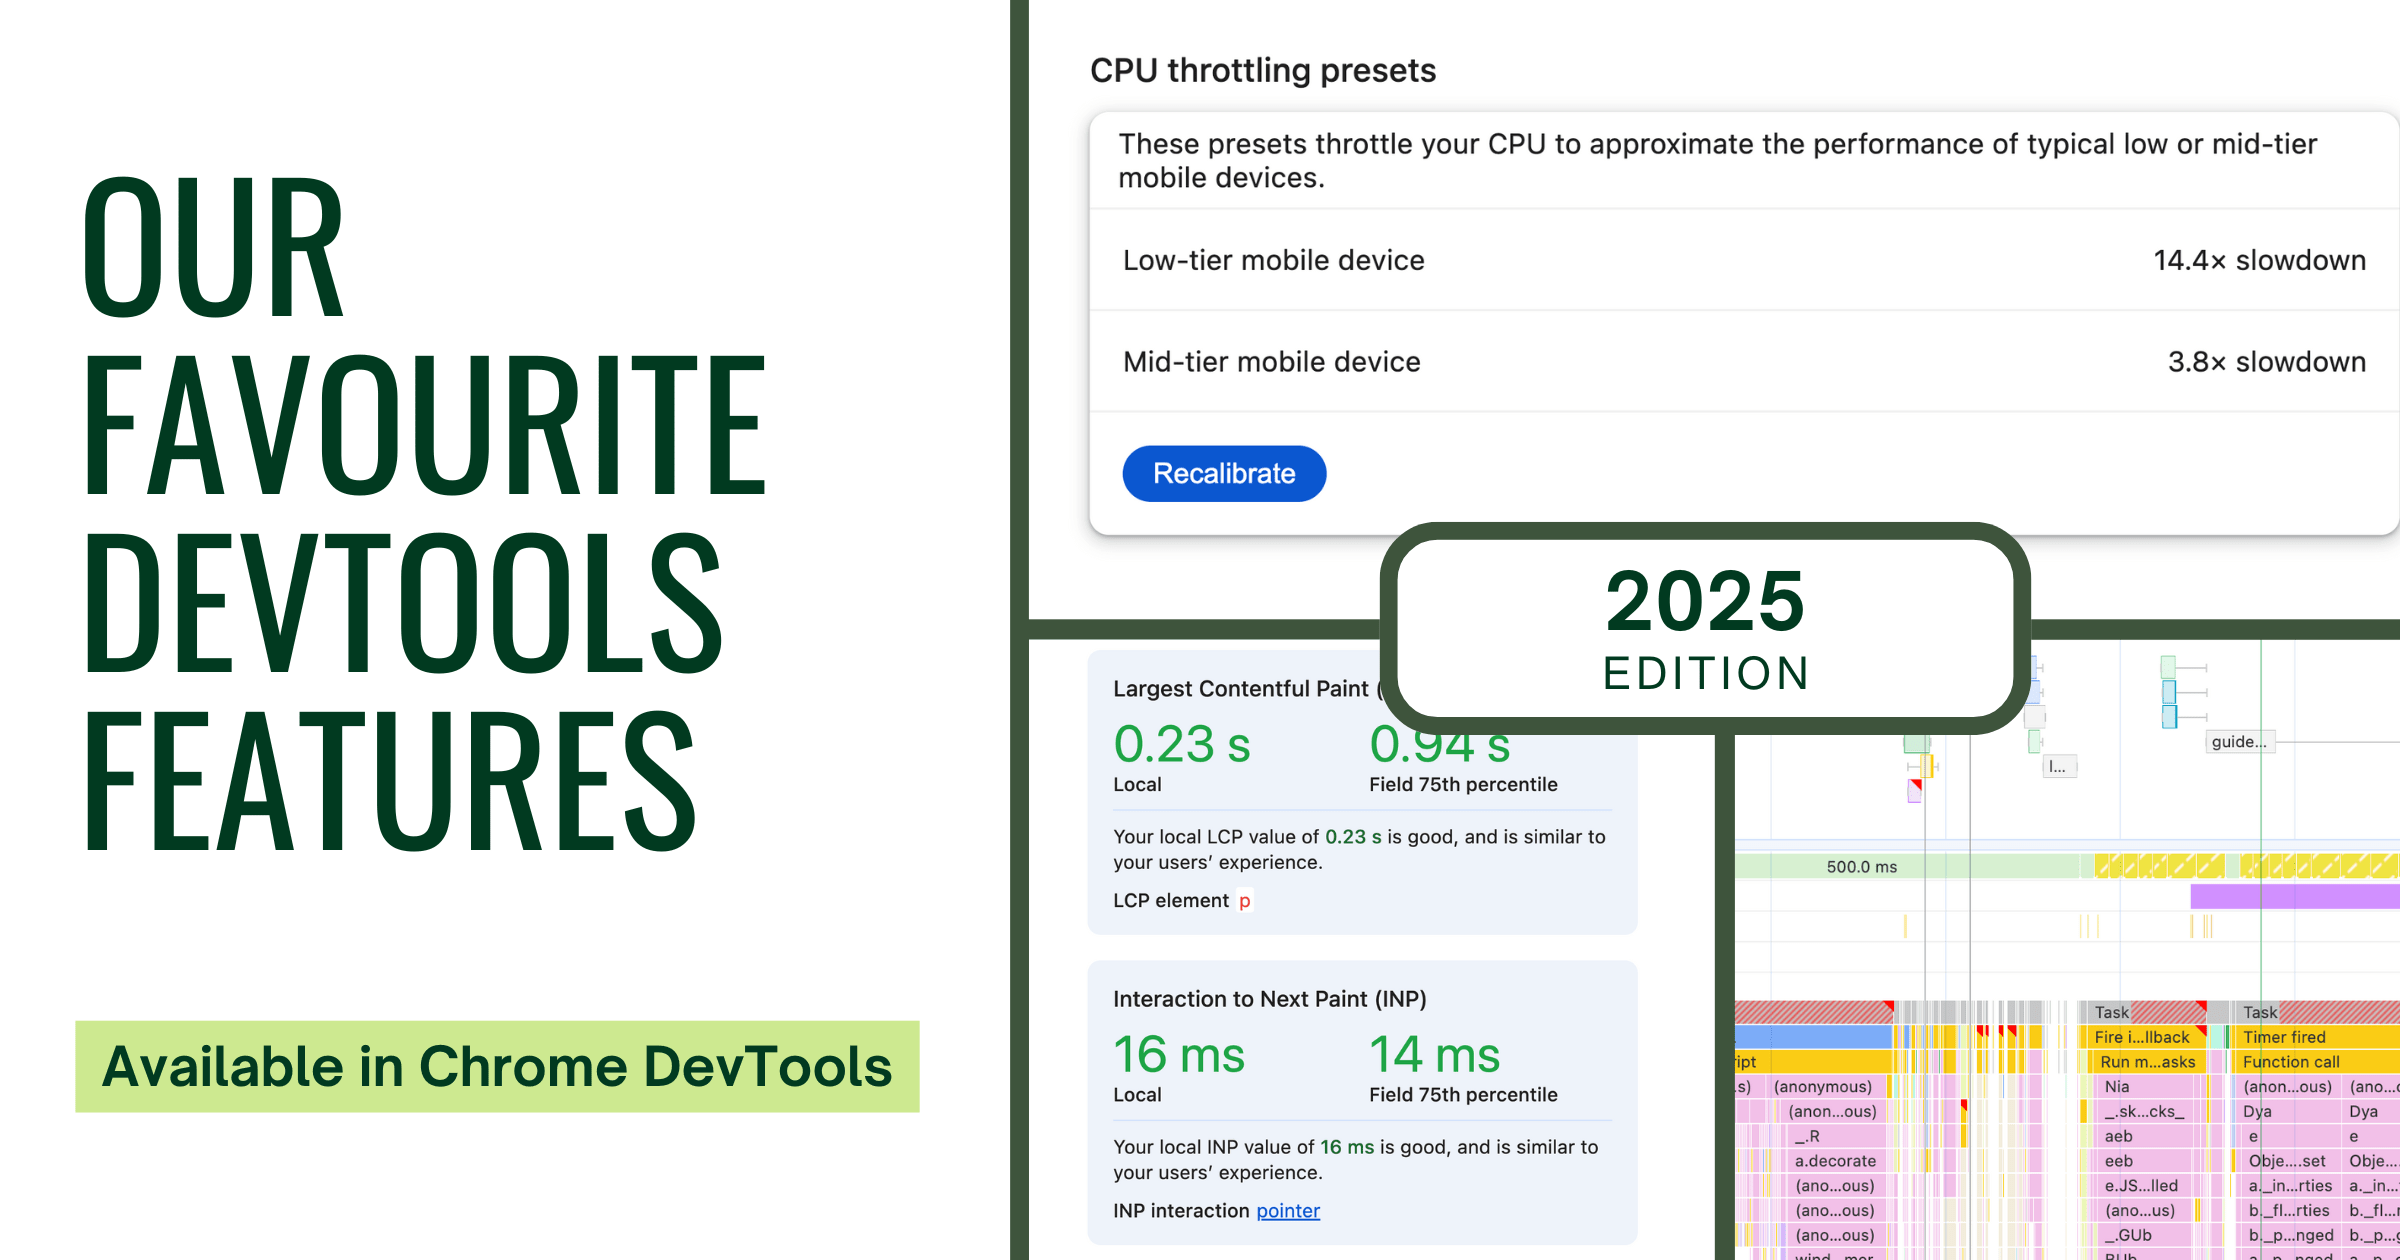Click the 0.23 s local LCP value
The height and width of the screenshot is (1260, 2400).
1182,745
